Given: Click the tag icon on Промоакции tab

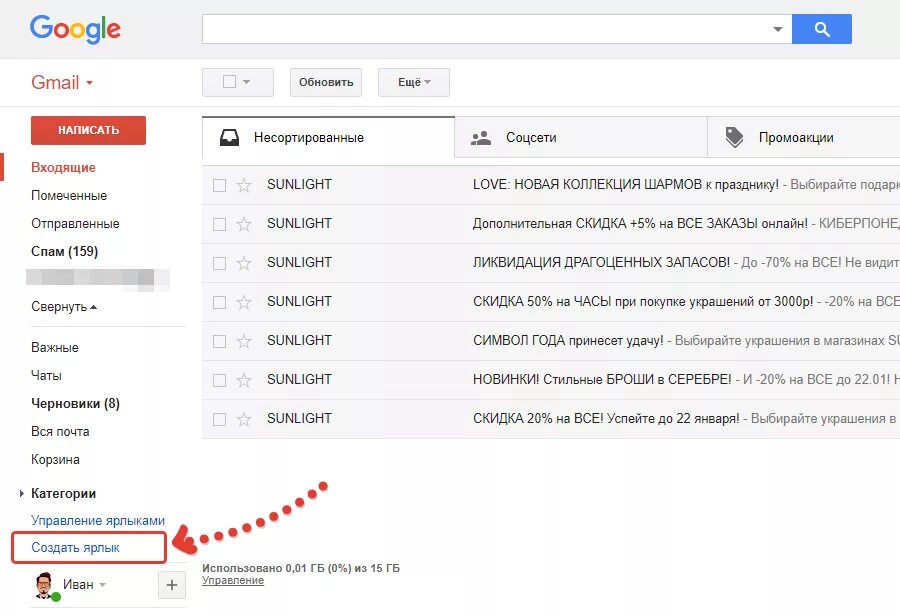Looking at the screenshot, I should (734, 137).
